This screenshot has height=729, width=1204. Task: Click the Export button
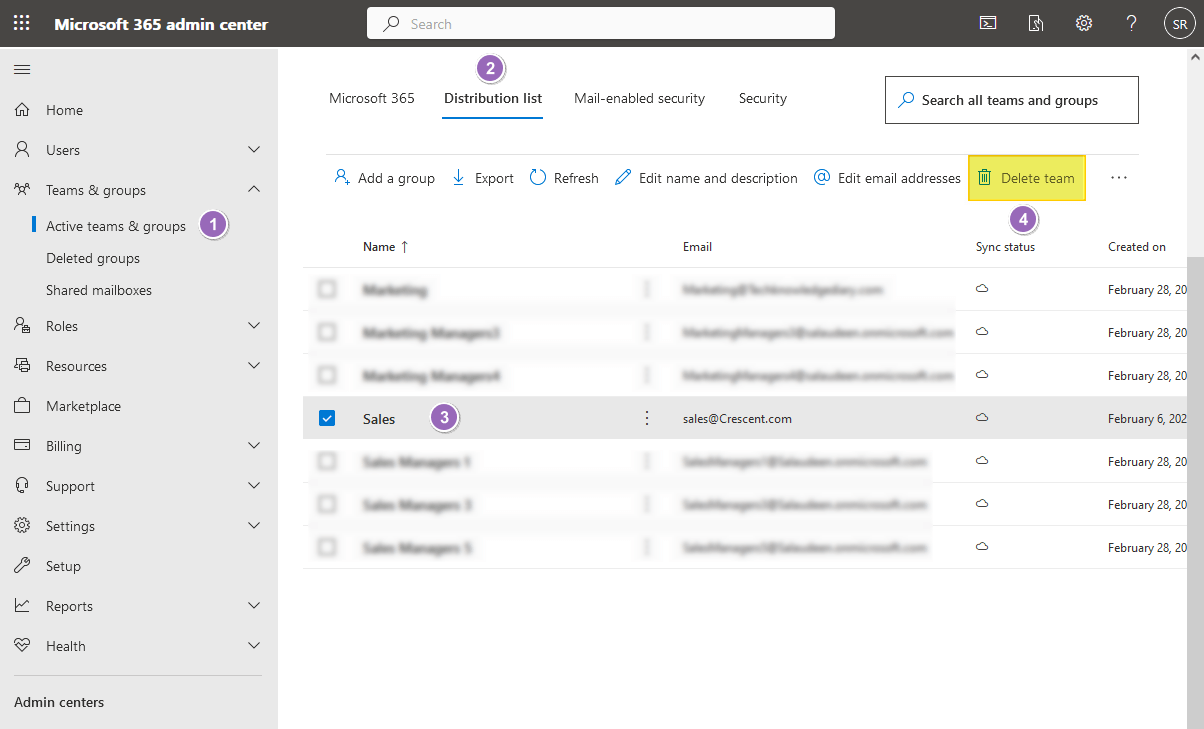[483, 178]
